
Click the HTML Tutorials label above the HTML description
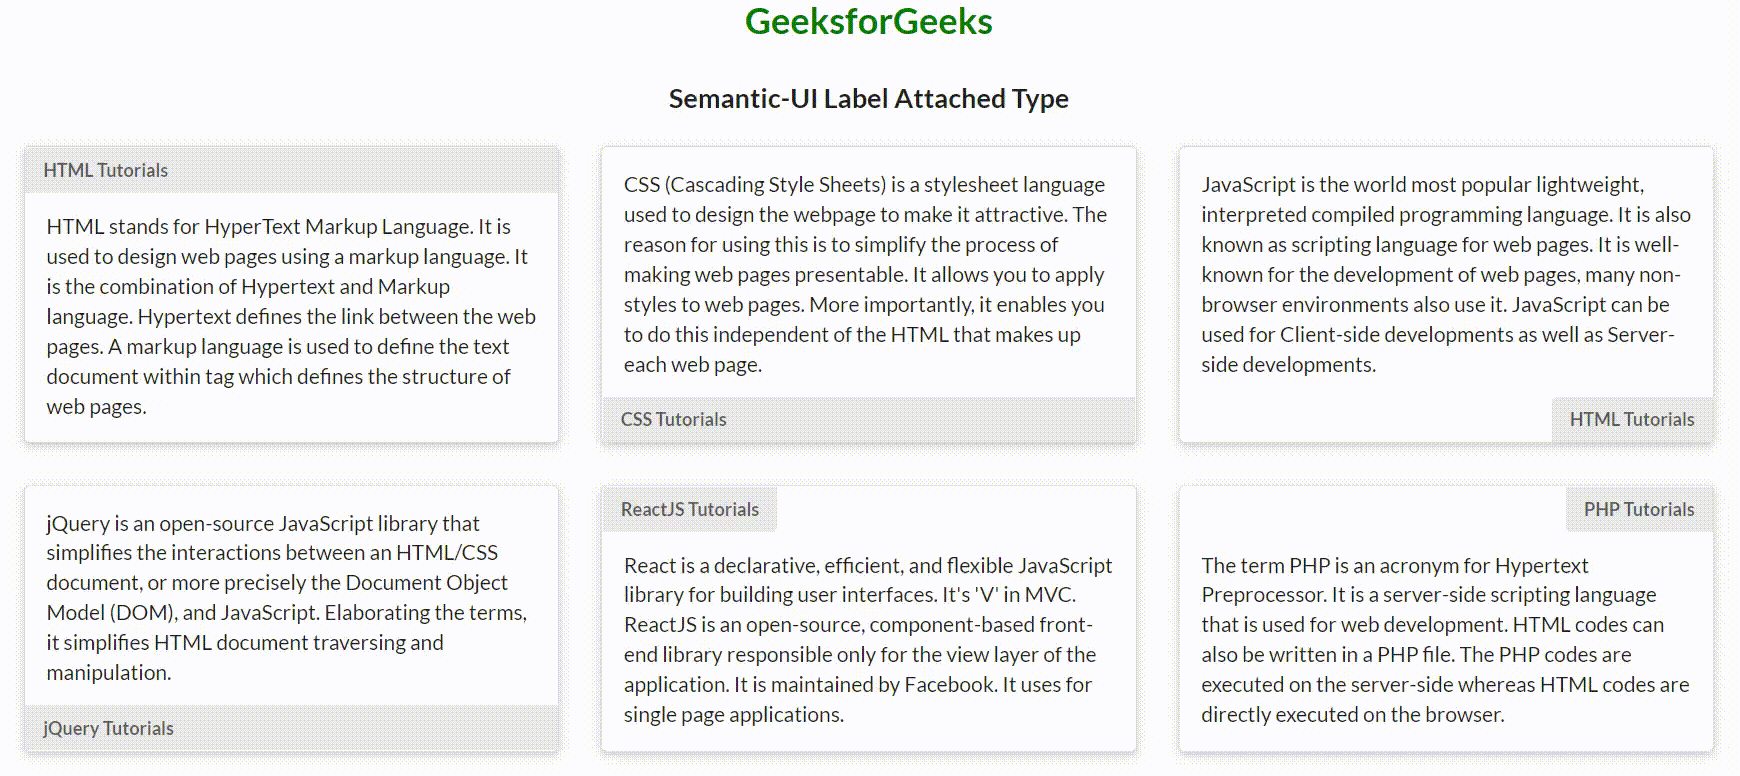106,170
